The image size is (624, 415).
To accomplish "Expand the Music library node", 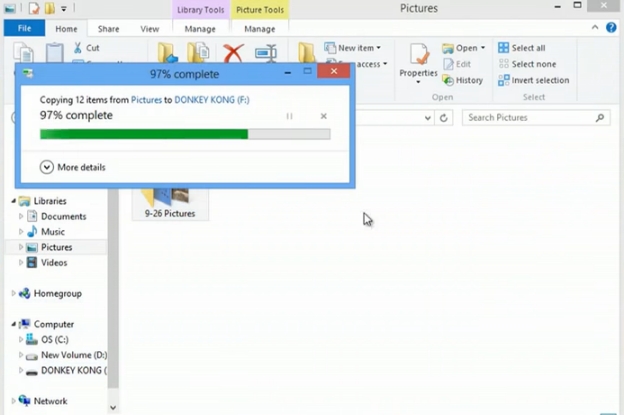I will tap(21, 232).
